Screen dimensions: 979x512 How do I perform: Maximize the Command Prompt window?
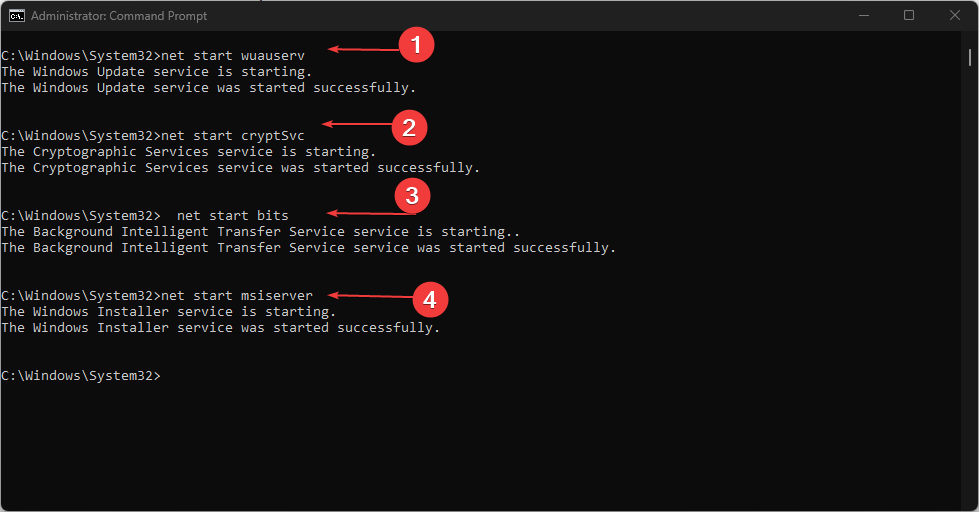pos(909,15)
